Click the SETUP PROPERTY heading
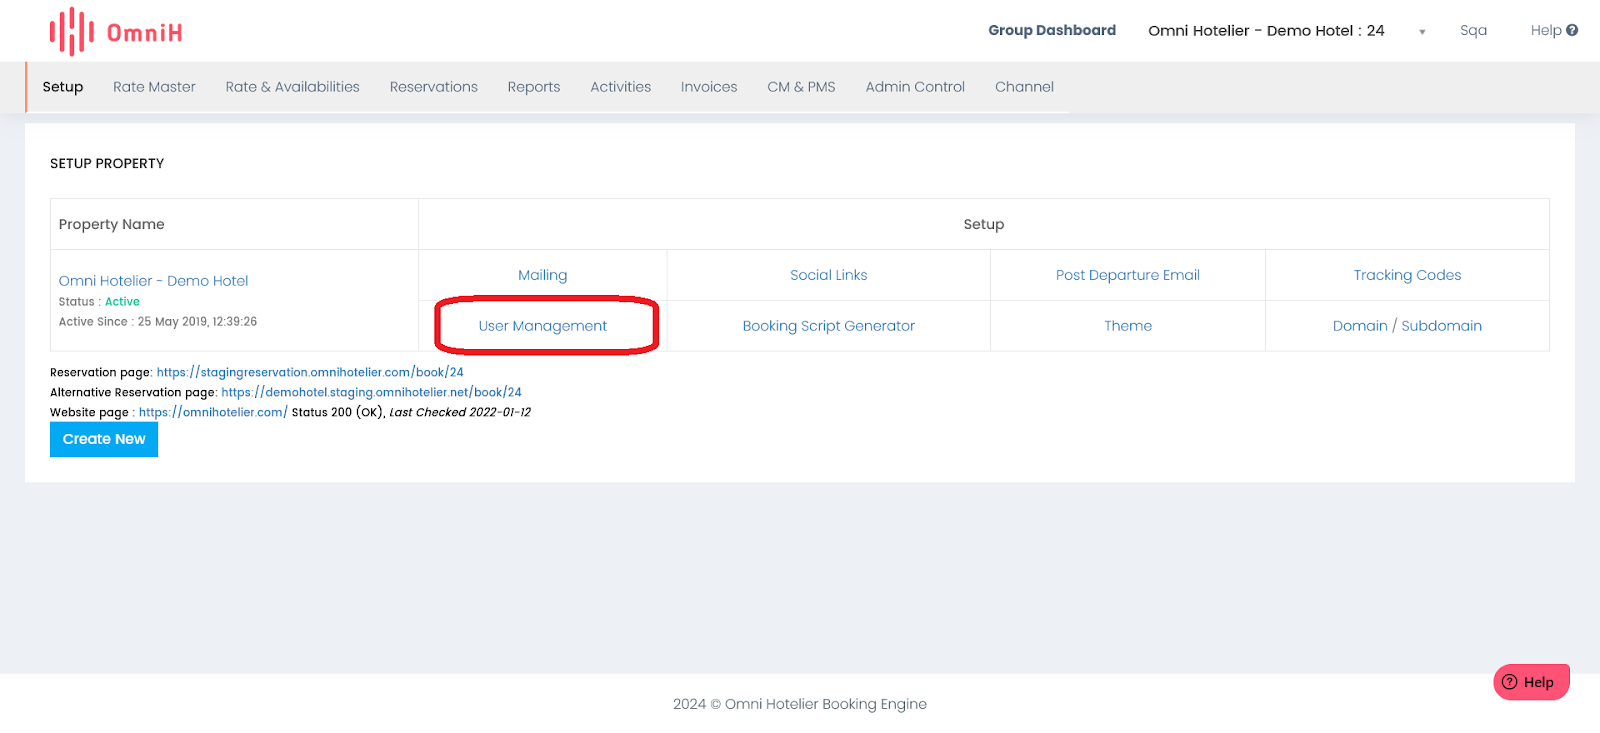The width and height of the screenshot is (1600, 733). tap(107, 163)
